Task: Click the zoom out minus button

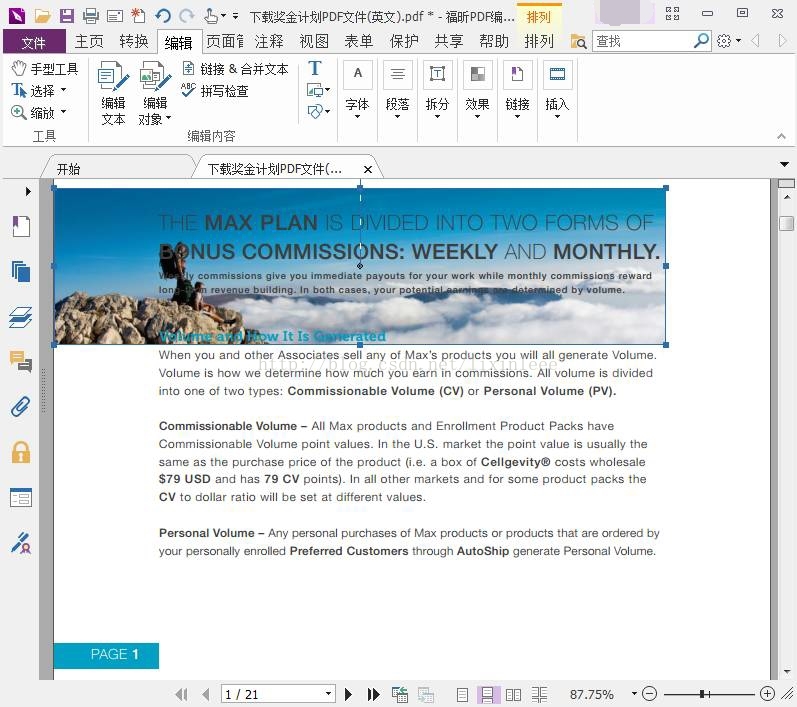Action: point(649,693)
